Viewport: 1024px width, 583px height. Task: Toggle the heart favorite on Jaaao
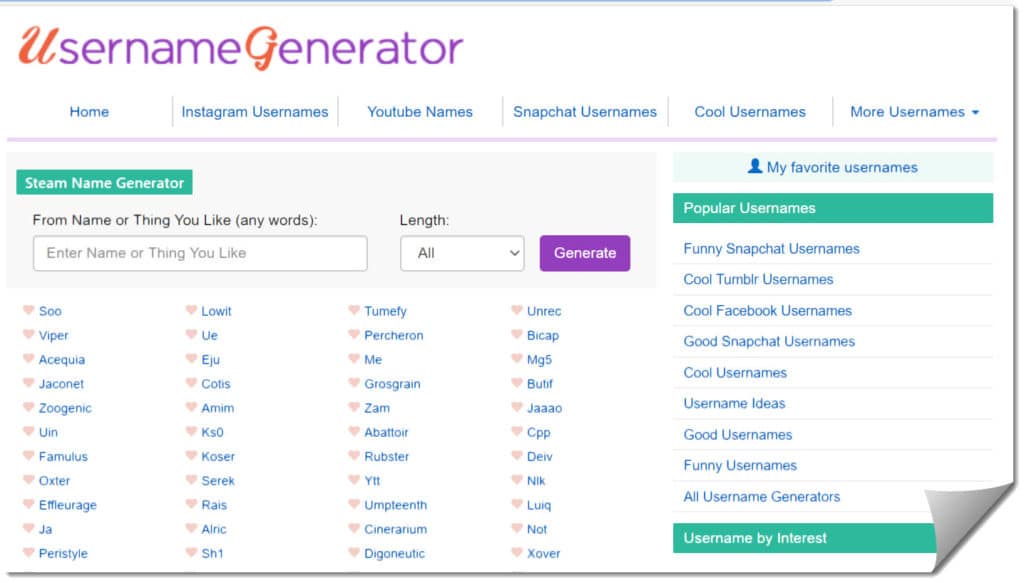[x=519, y=408]
